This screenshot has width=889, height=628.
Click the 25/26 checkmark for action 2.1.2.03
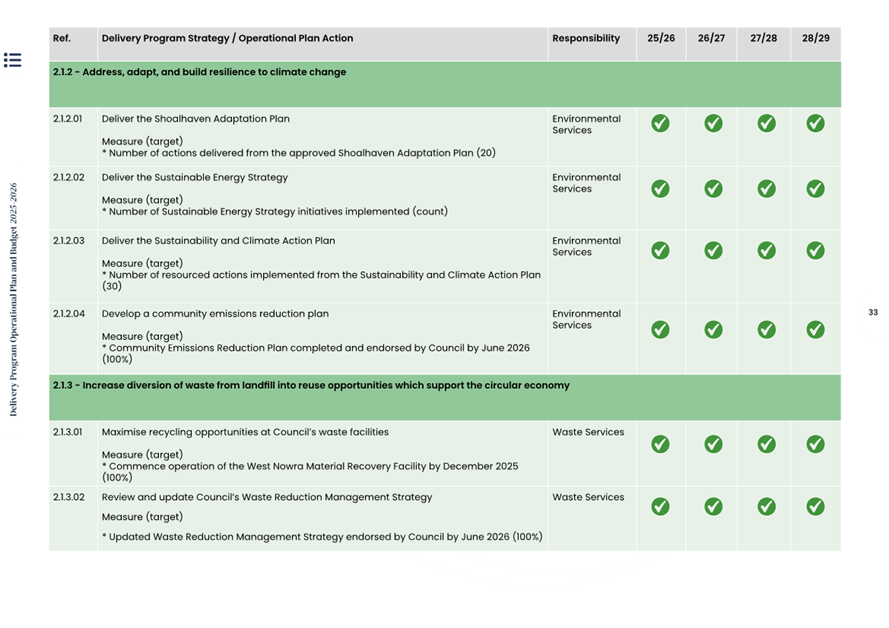pyautogui.click(x=660, y=251)
